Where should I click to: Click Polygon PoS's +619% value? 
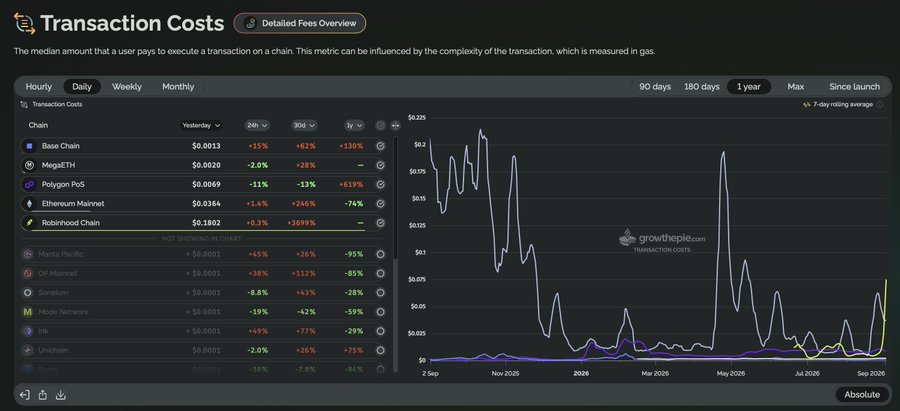351,185
